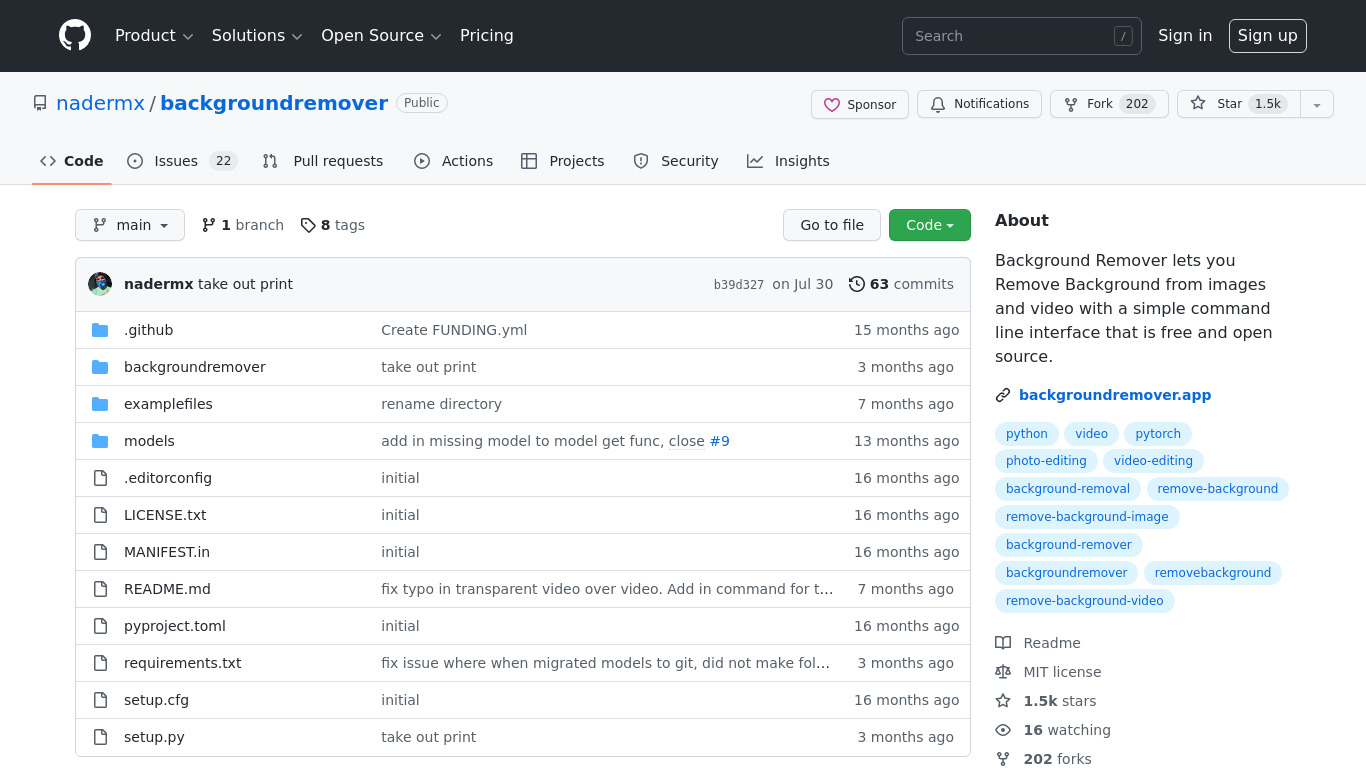Open the Product dropdown menu

(154, 36)
